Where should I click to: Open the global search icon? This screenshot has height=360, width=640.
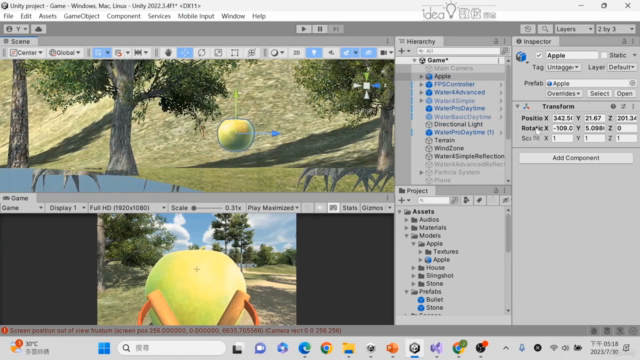[x=544, y=29]
